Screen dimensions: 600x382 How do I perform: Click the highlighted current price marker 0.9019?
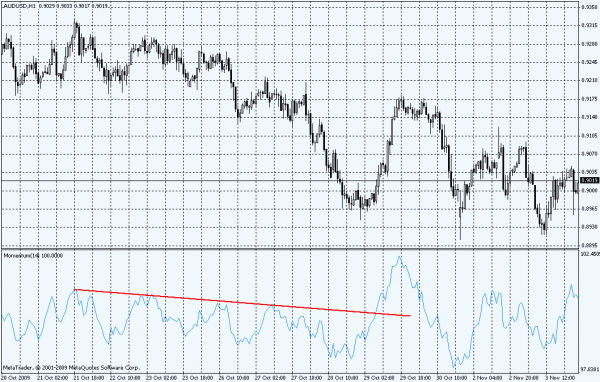[x=590, y=180]
